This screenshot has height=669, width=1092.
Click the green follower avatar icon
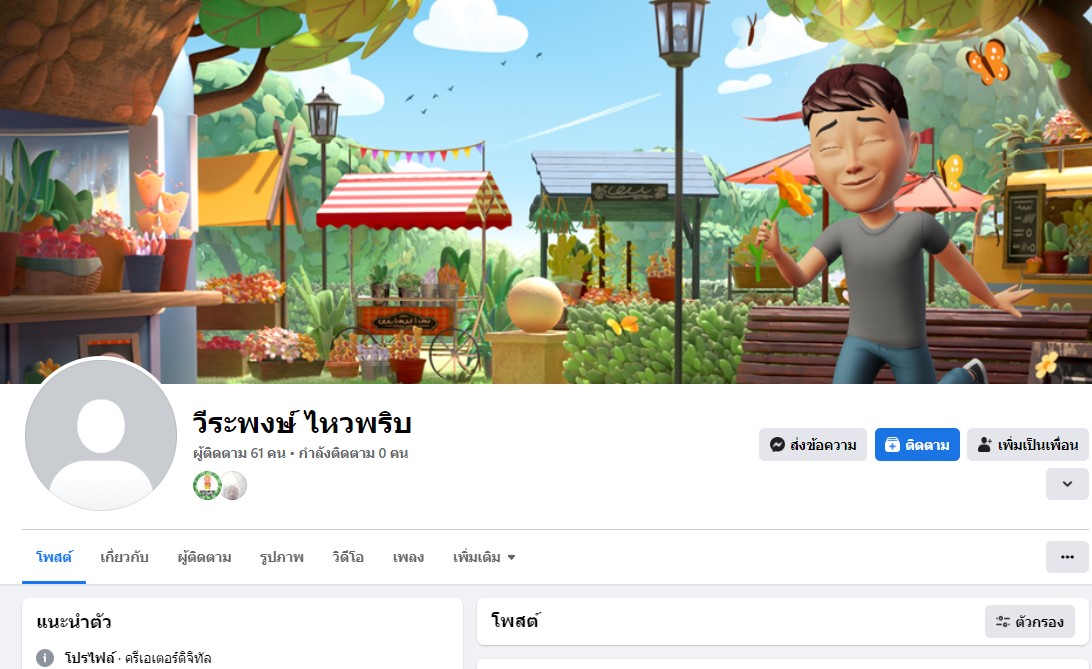click(207, 486)
